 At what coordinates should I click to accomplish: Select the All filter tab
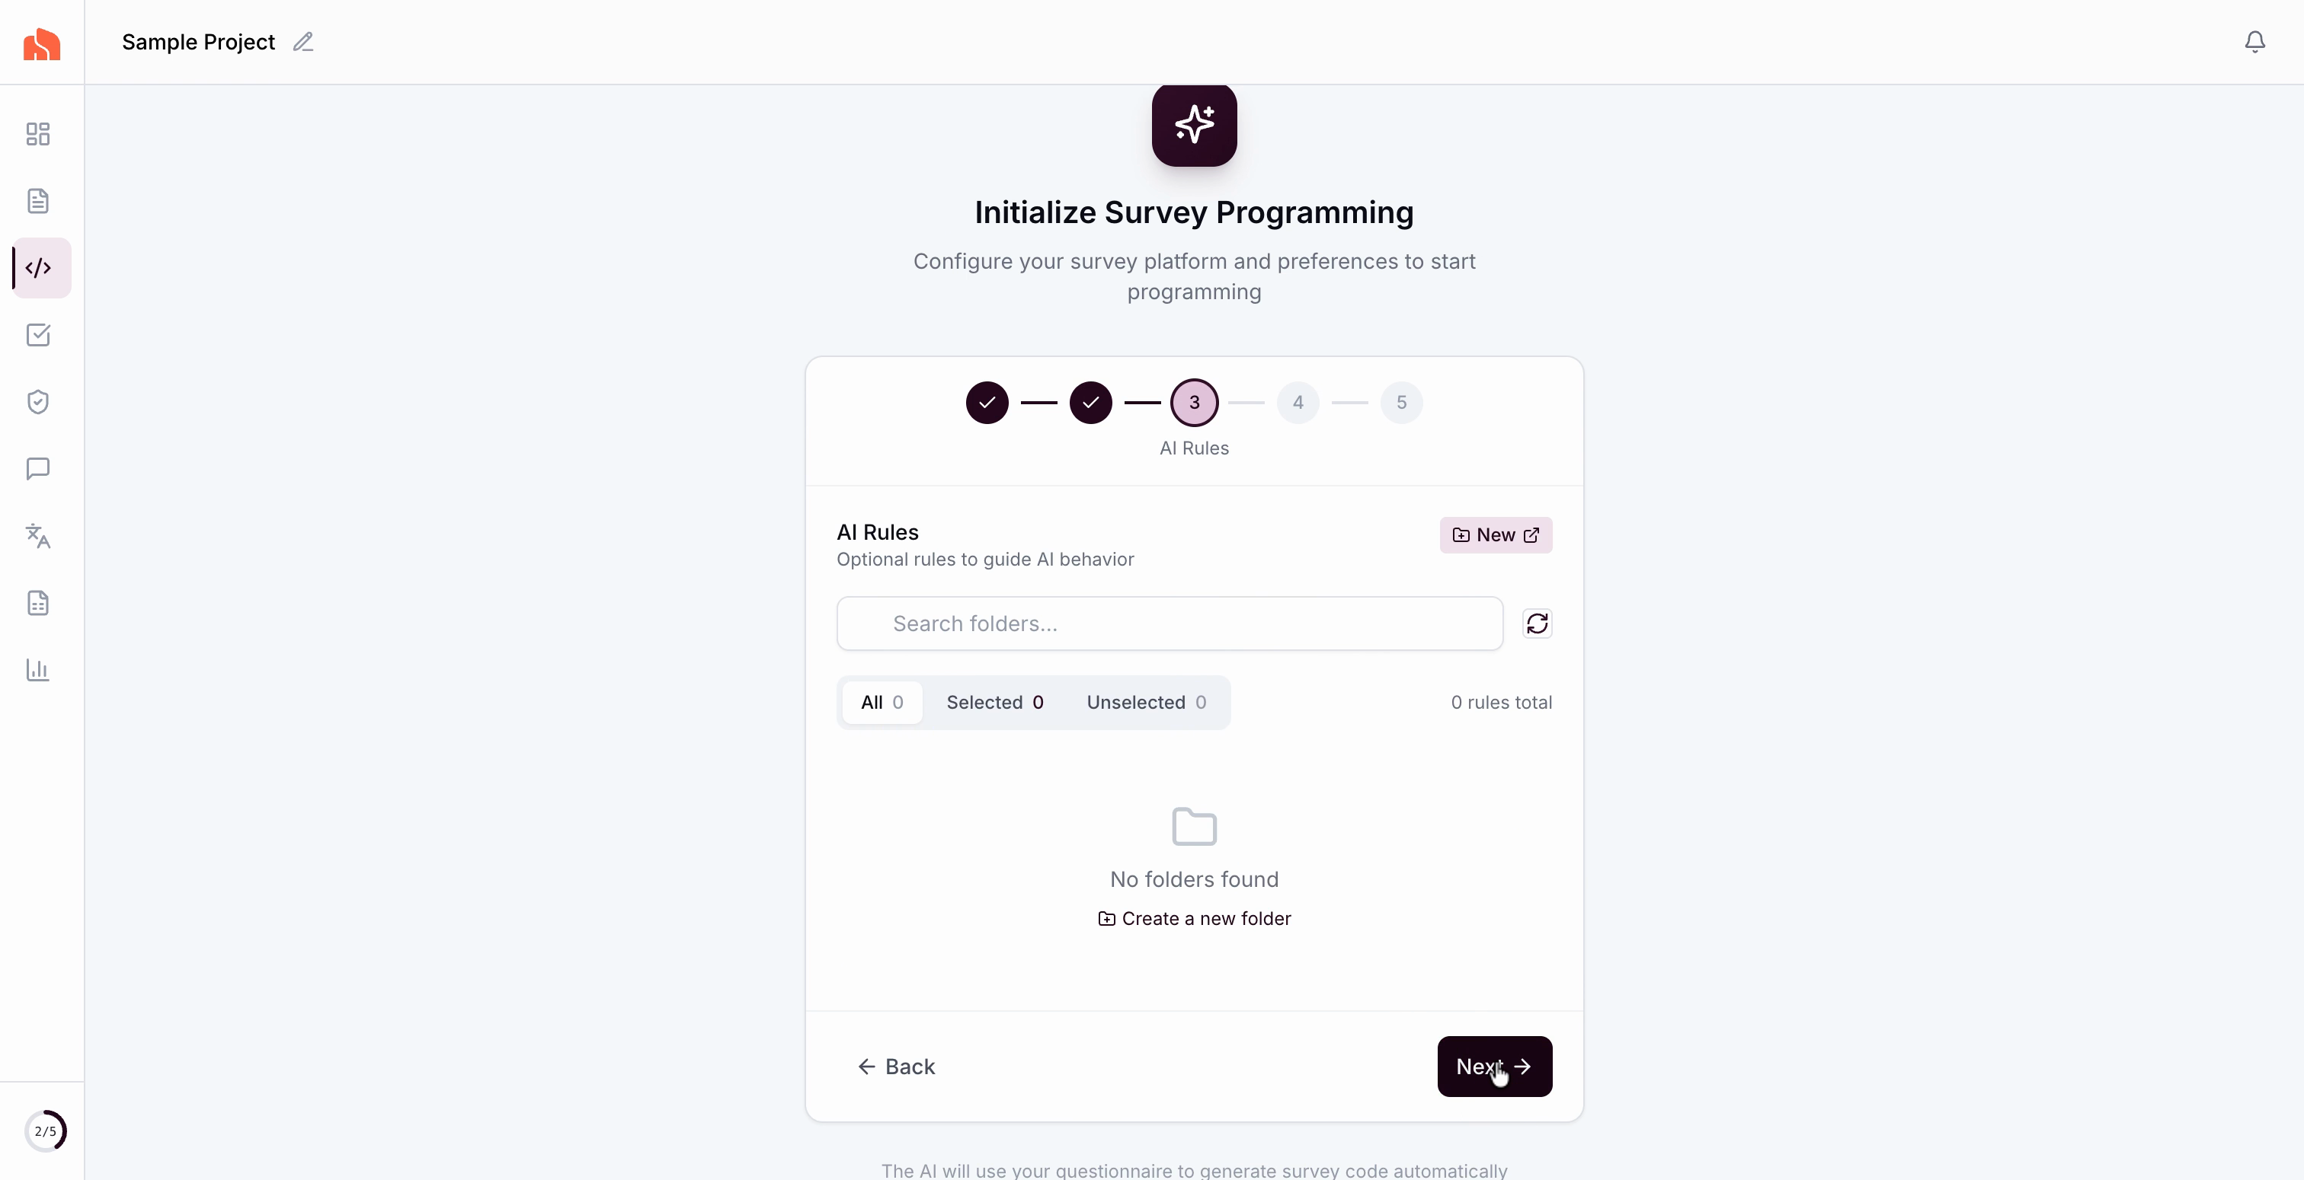click(x=881, y=703)
